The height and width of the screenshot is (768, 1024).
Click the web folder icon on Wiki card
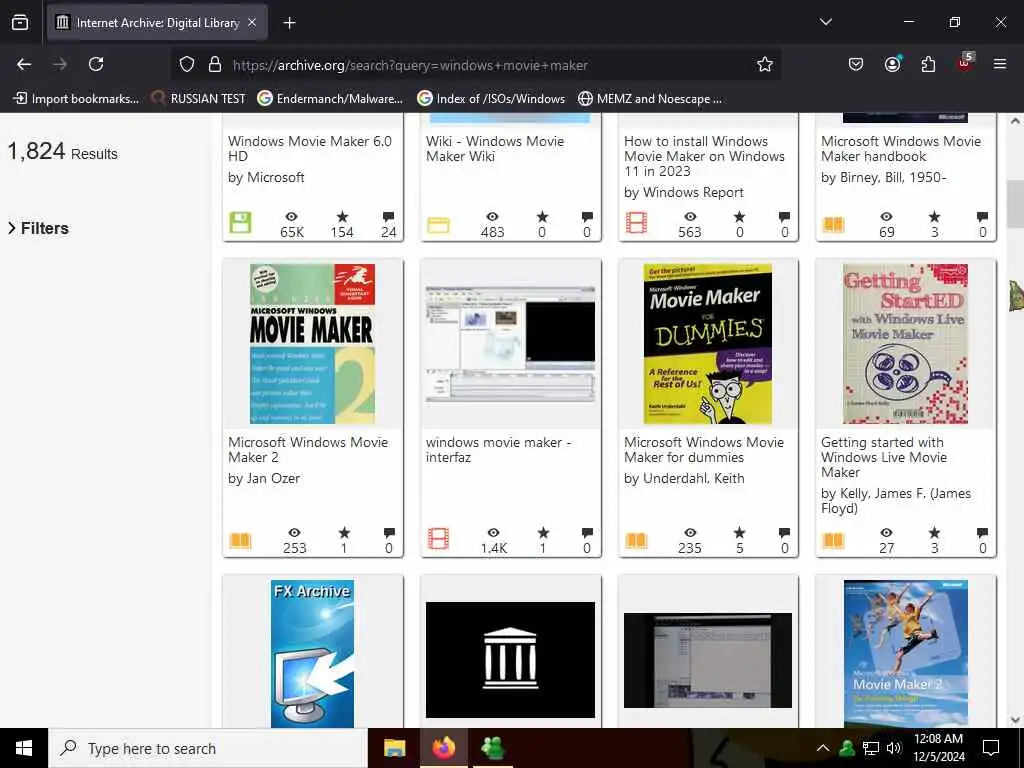click(x=438, y=225)
